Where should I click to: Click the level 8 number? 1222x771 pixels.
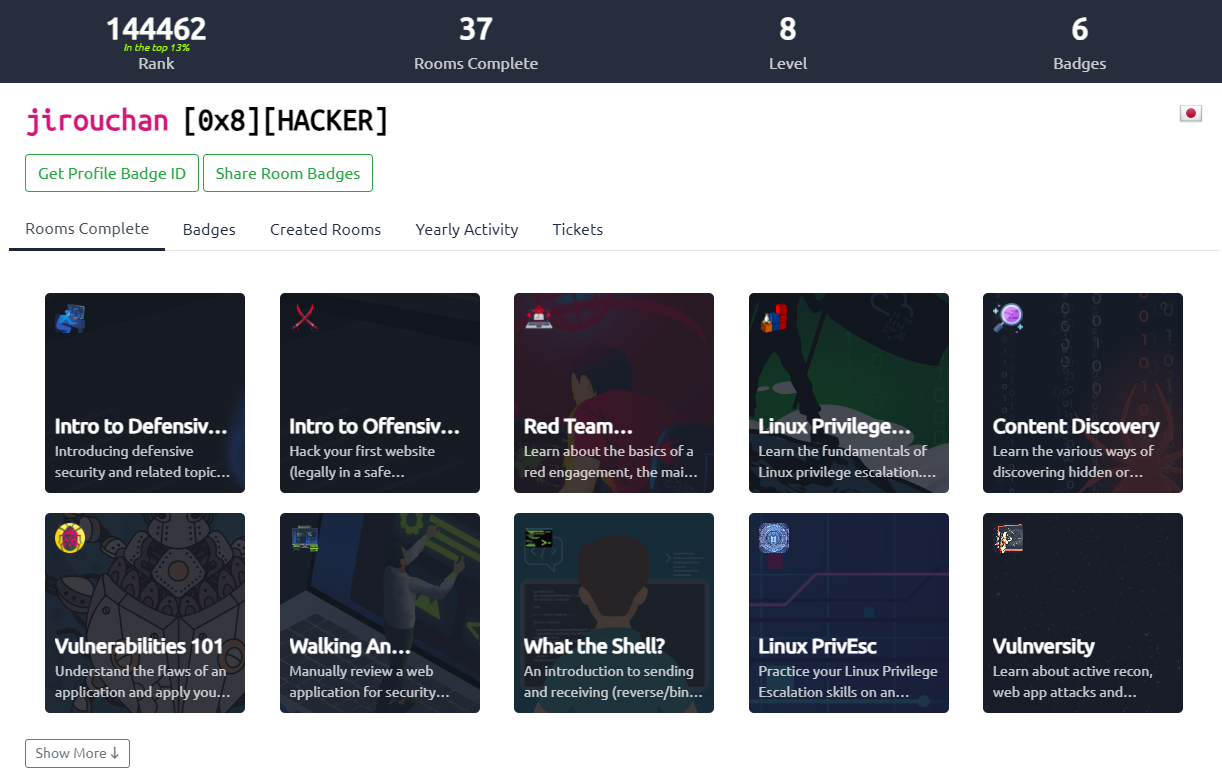click(788, 29)
